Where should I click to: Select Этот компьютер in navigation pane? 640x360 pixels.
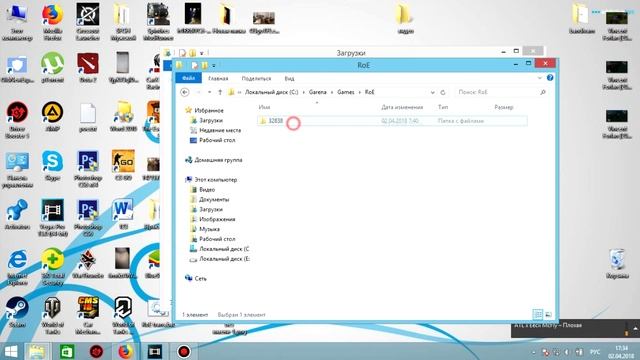click(216, 180)
